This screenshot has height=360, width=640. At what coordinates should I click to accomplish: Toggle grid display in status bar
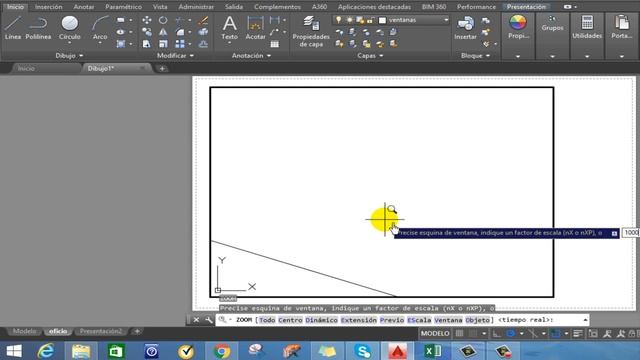tap(460, 334)
